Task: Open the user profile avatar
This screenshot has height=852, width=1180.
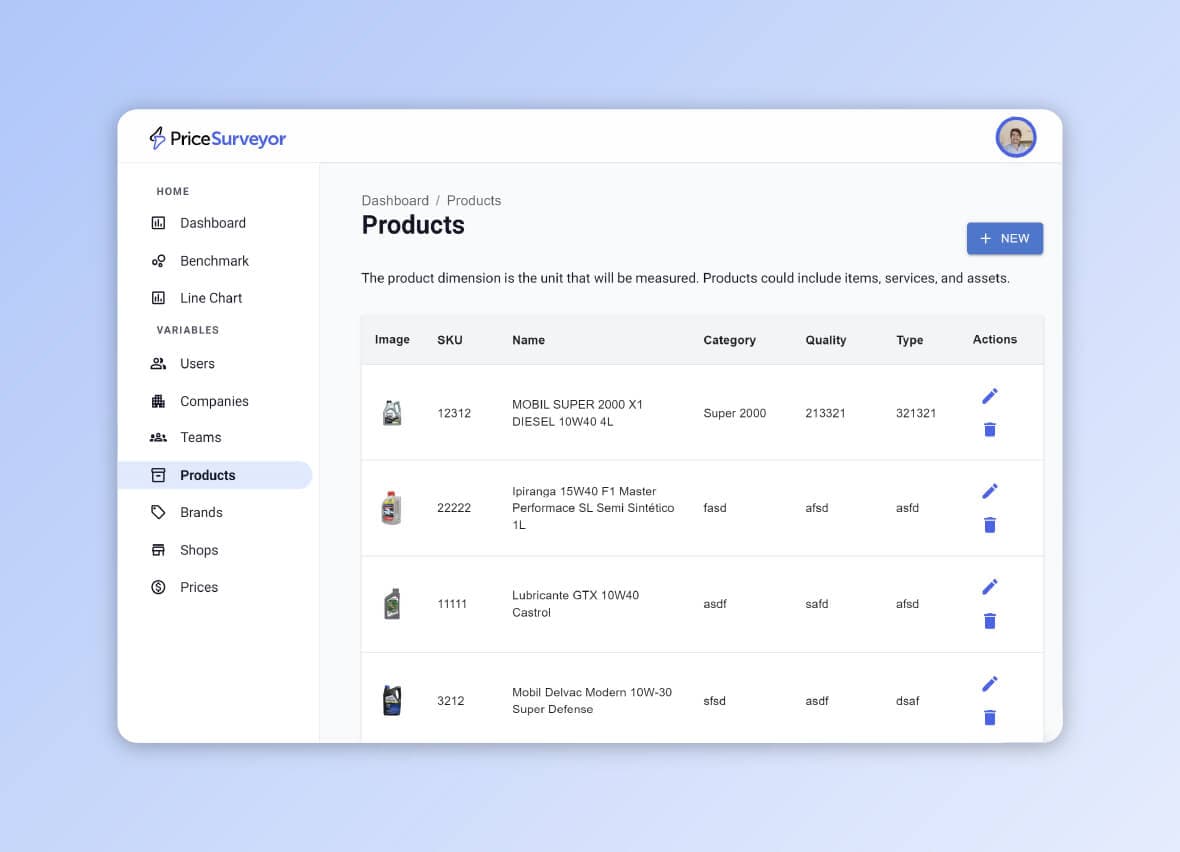Action: 1015,137
